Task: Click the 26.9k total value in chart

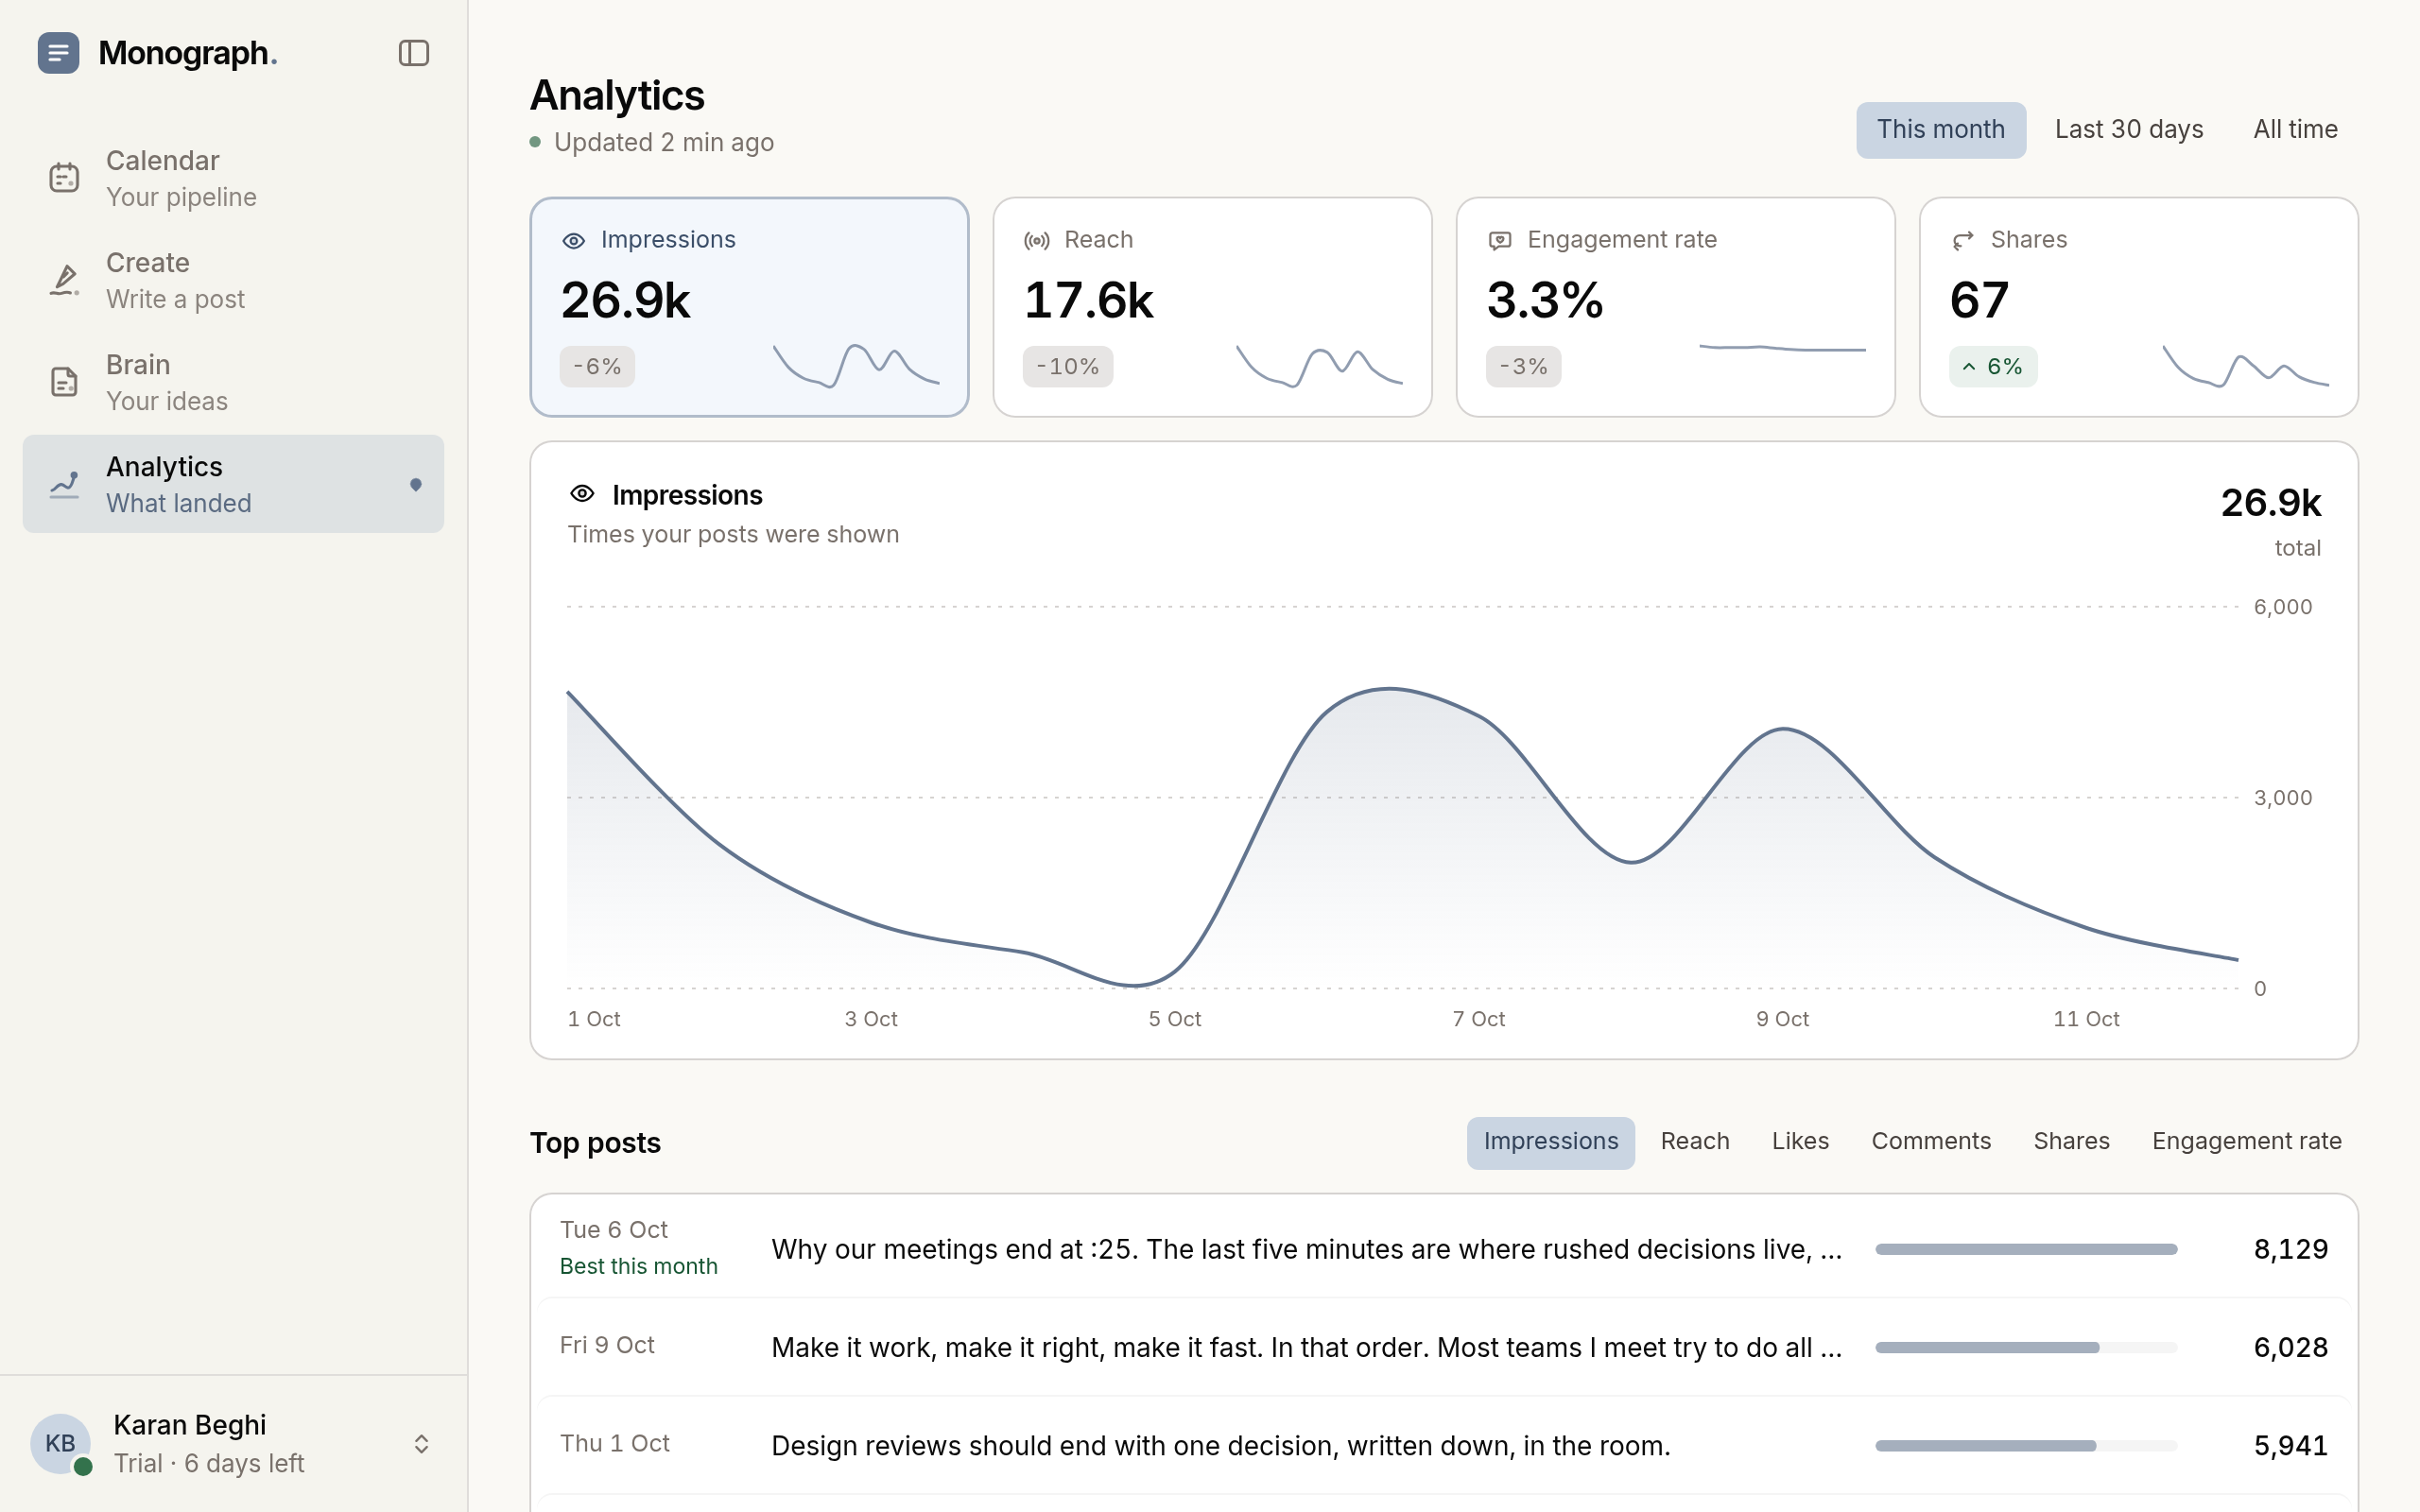Action: tap(2271, 503)
